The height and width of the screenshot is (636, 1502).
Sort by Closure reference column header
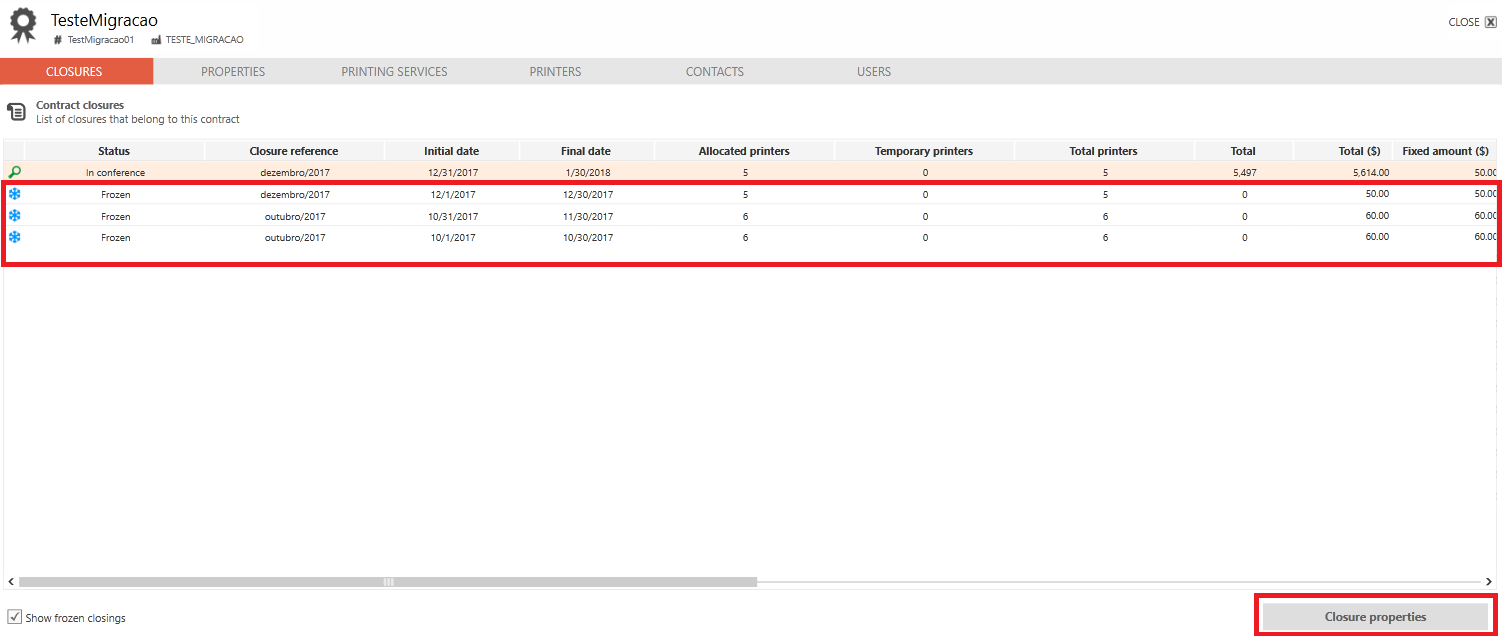[294, 151]
